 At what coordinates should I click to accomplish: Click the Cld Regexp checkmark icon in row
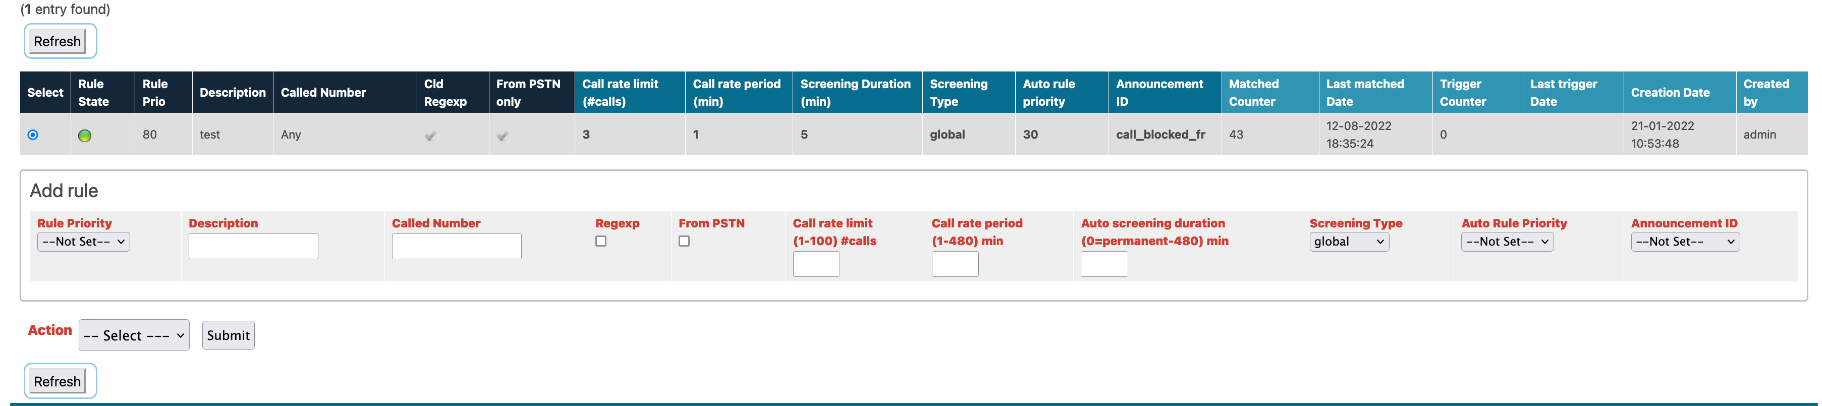(x=431, y=136)
